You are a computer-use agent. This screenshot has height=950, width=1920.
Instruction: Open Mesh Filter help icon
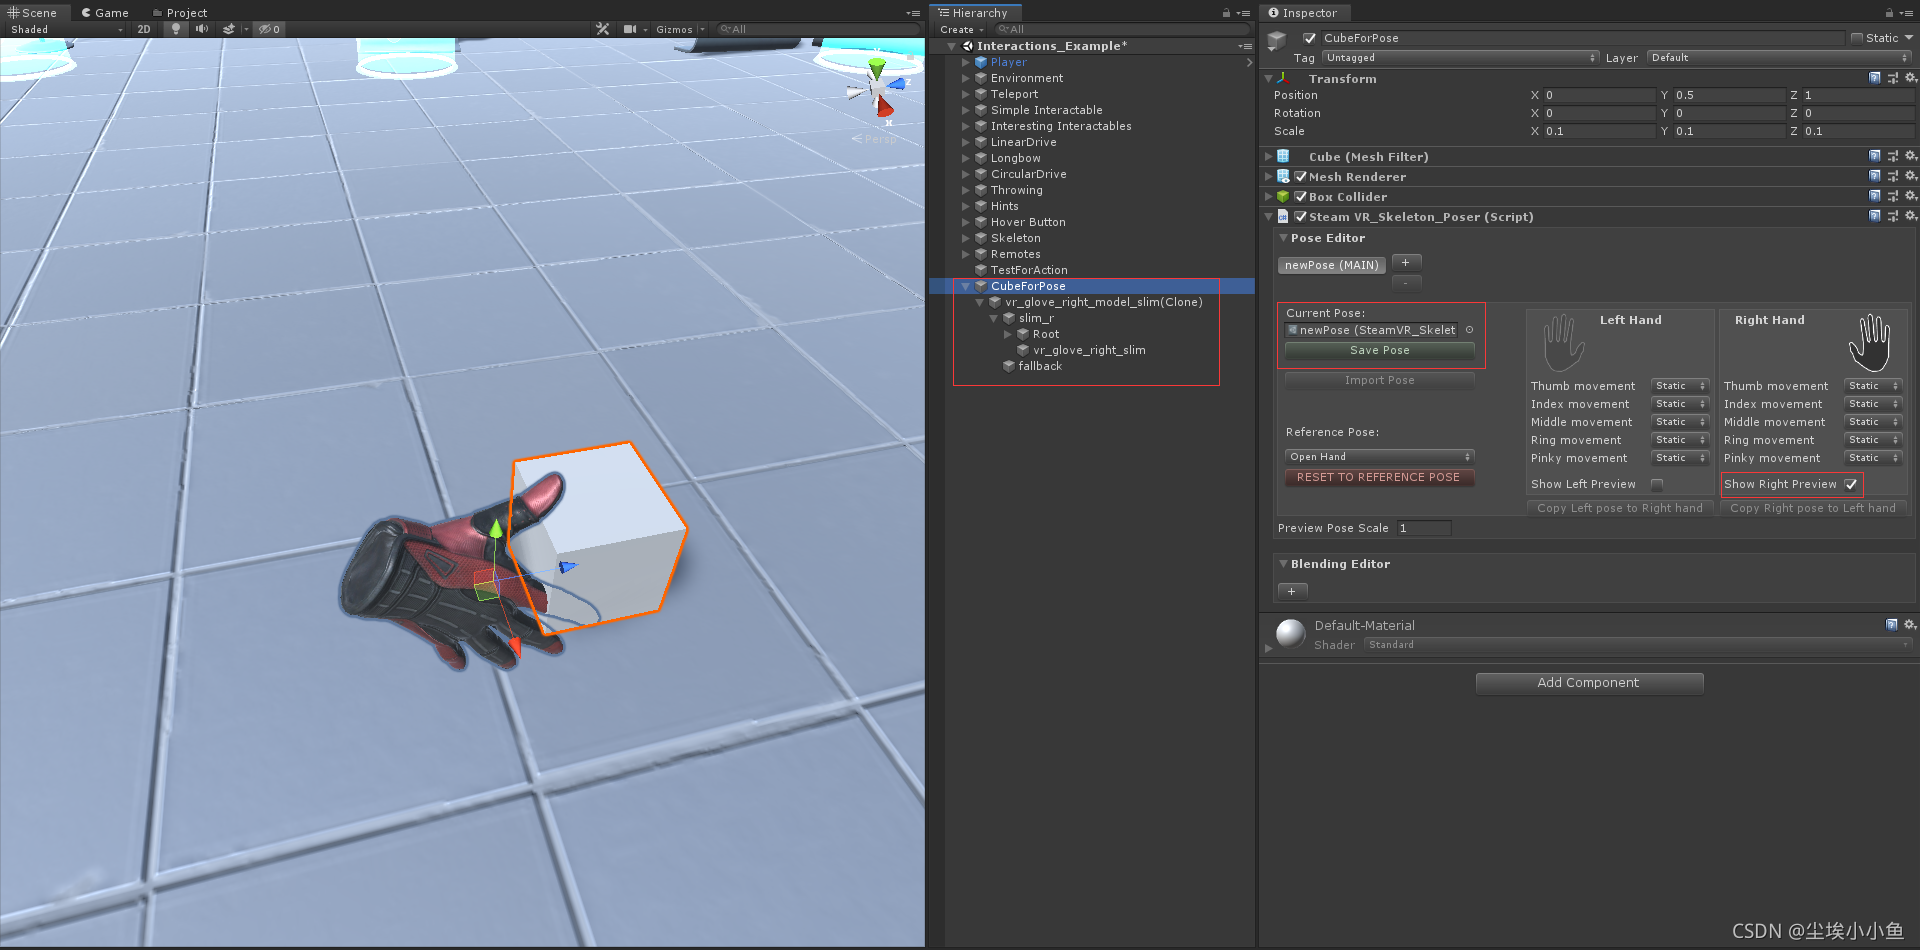point(1875,156)
